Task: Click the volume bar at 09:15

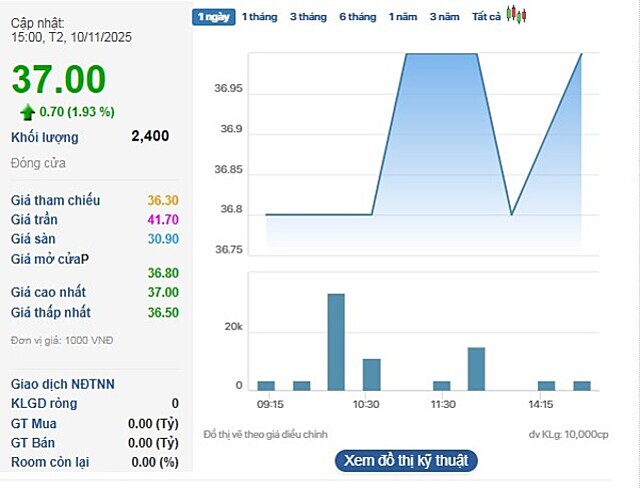Action: click(x=266, y=385)
